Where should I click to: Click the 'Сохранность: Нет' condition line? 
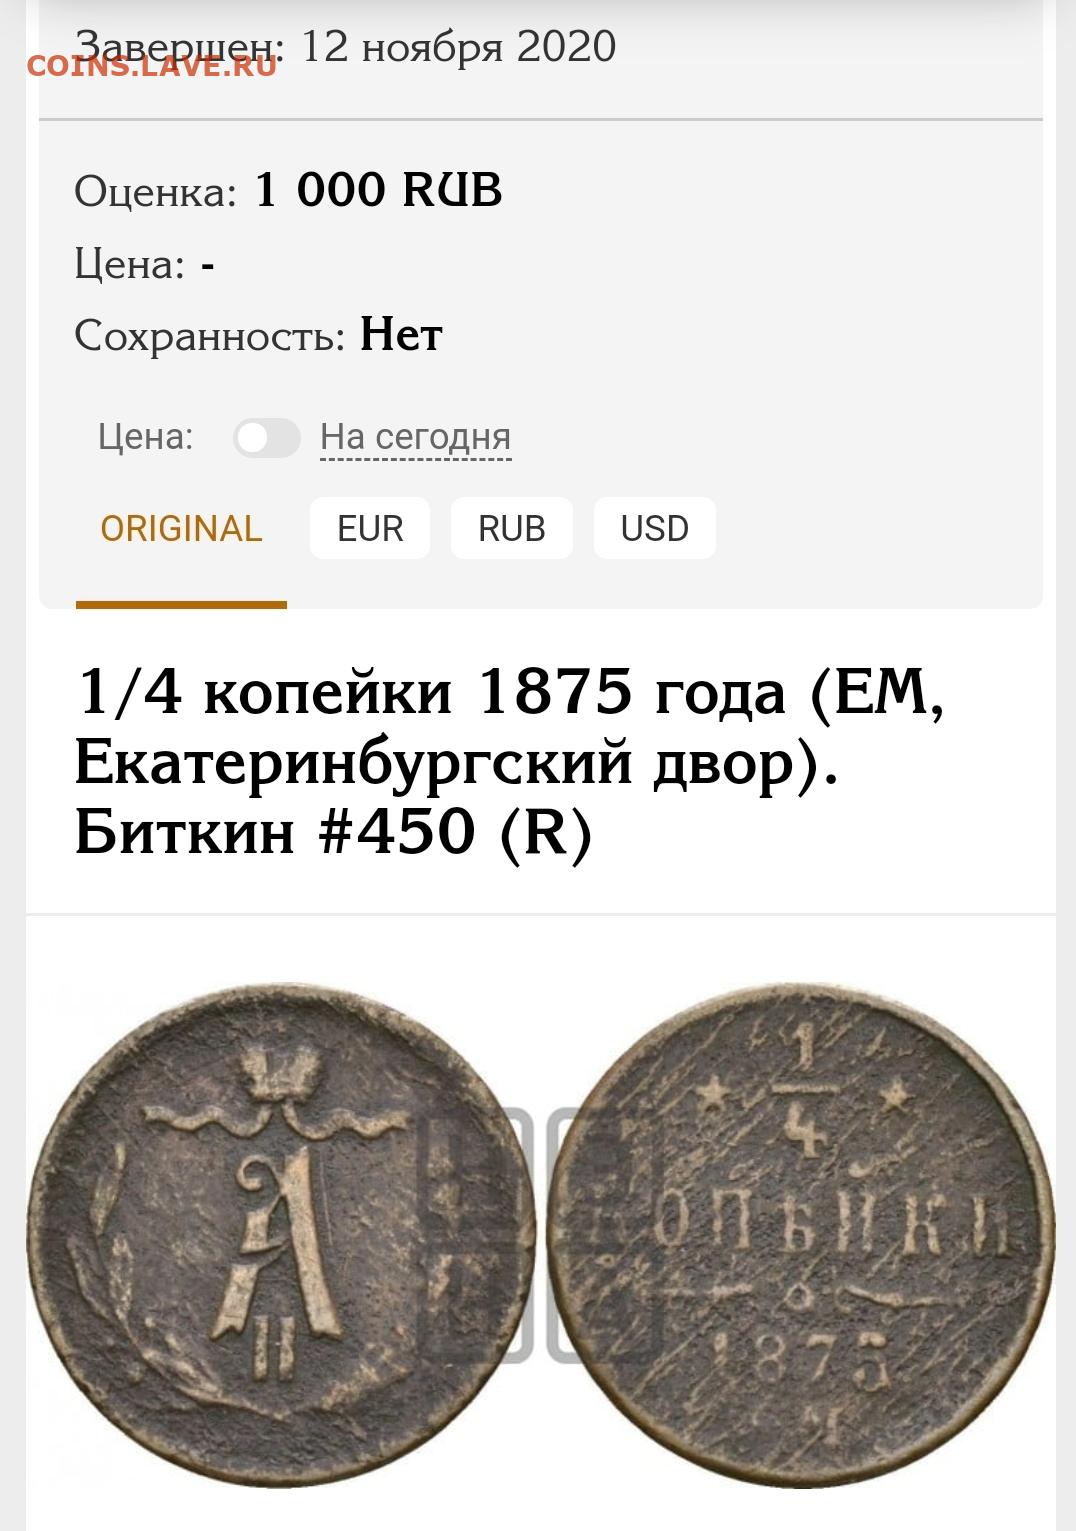[x=258, y=335]
